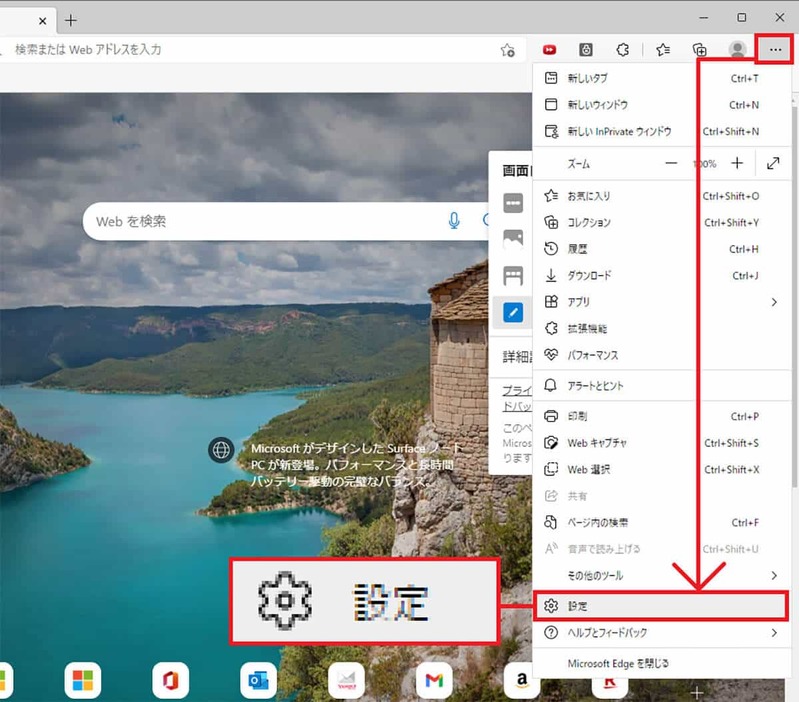
Task: Open the Microsoft tile in quick links
Action: (x=83, y=680)
